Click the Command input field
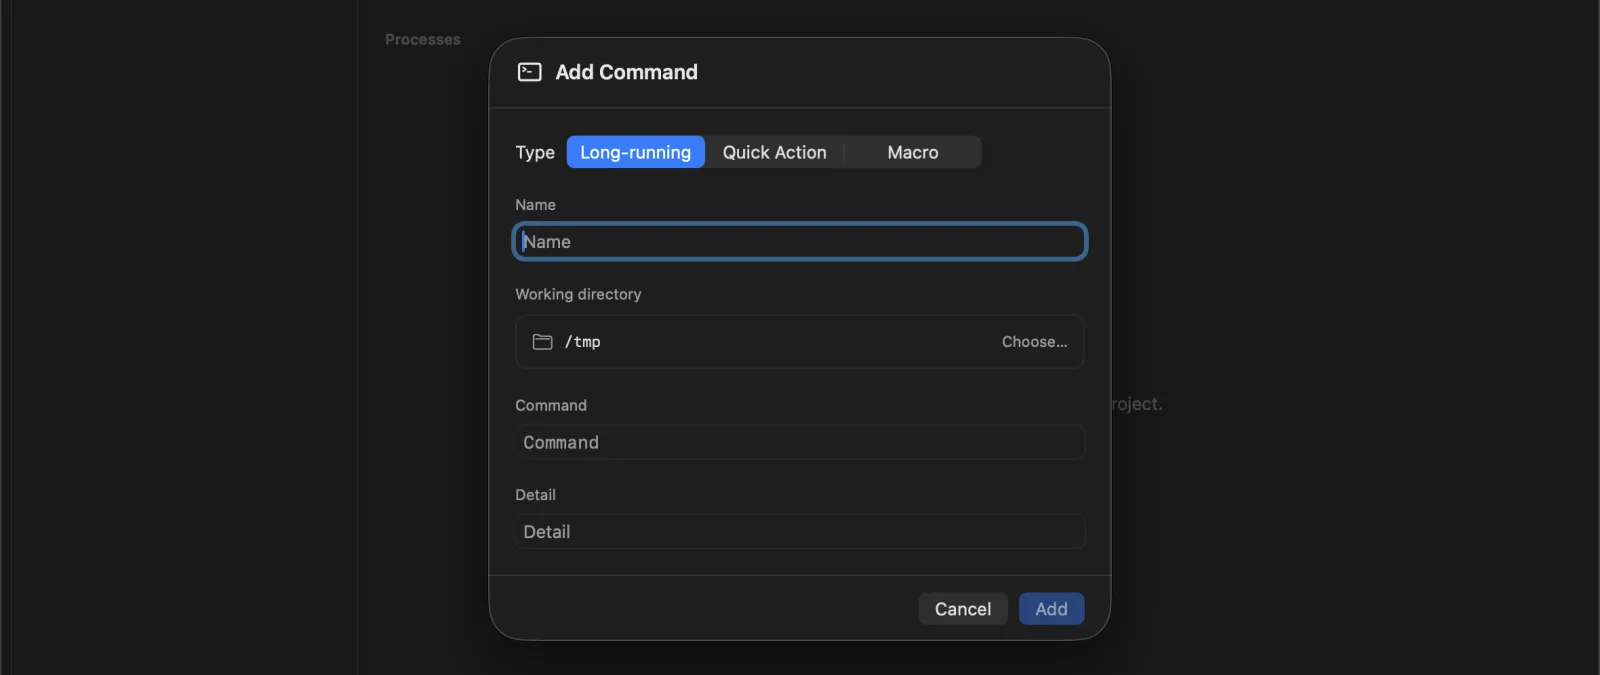 coord(800,442)
